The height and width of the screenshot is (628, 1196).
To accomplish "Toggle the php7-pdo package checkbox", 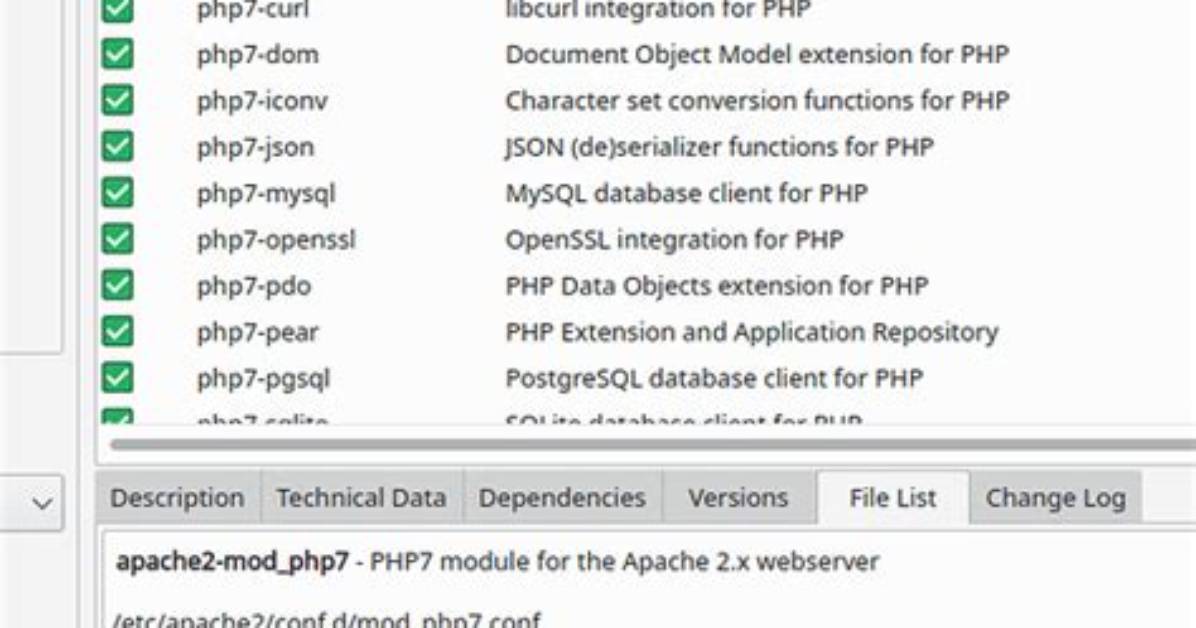I will point(117,285).
